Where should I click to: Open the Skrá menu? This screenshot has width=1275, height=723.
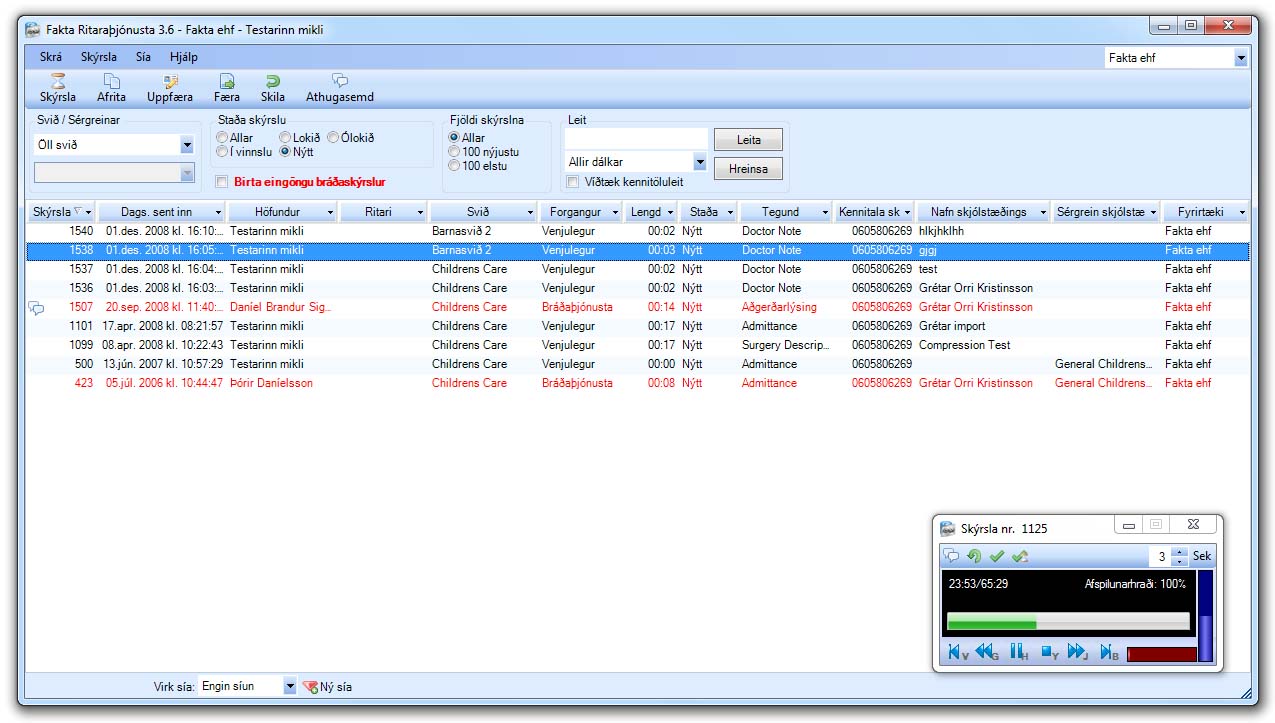(50, 57)
